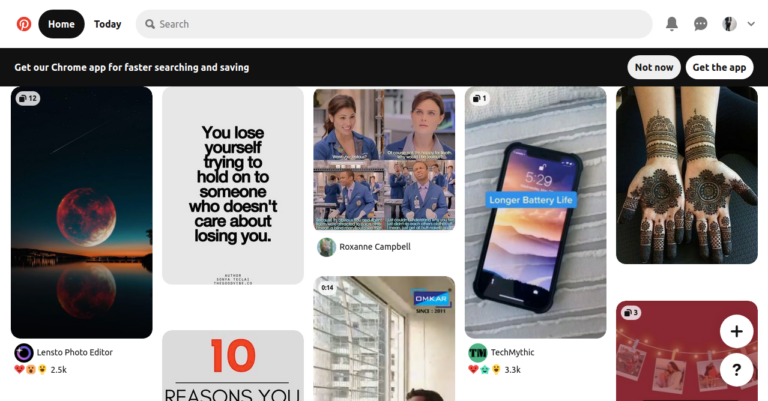Open the profile avatar picture
This screenshot has height=401, width=768.
pos(729,24)
